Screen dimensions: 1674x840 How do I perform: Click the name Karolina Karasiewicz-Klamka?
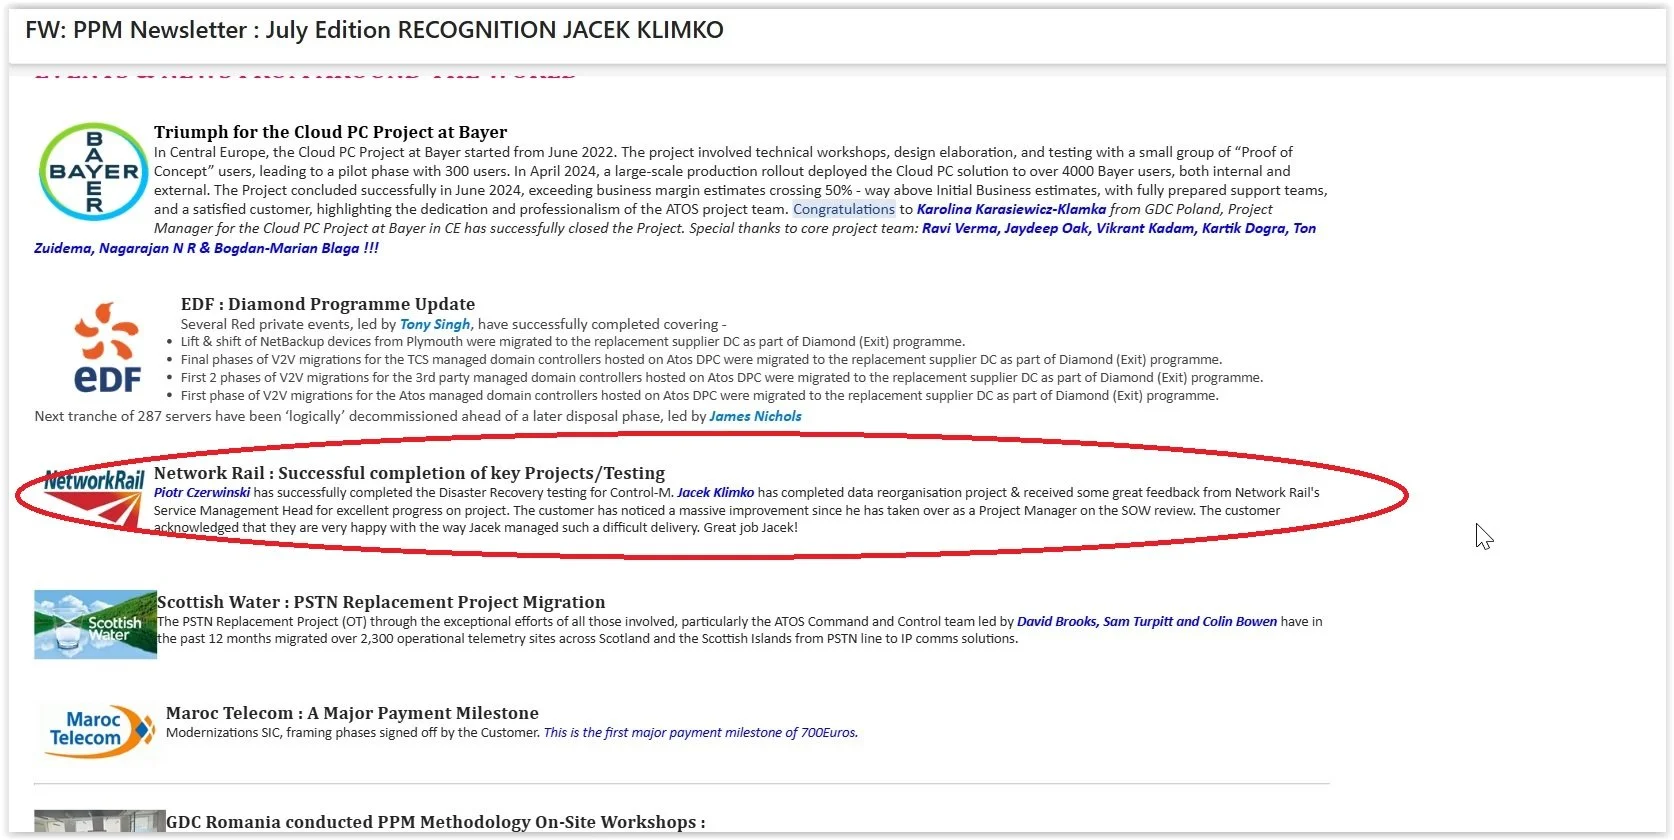(1011, 209)
